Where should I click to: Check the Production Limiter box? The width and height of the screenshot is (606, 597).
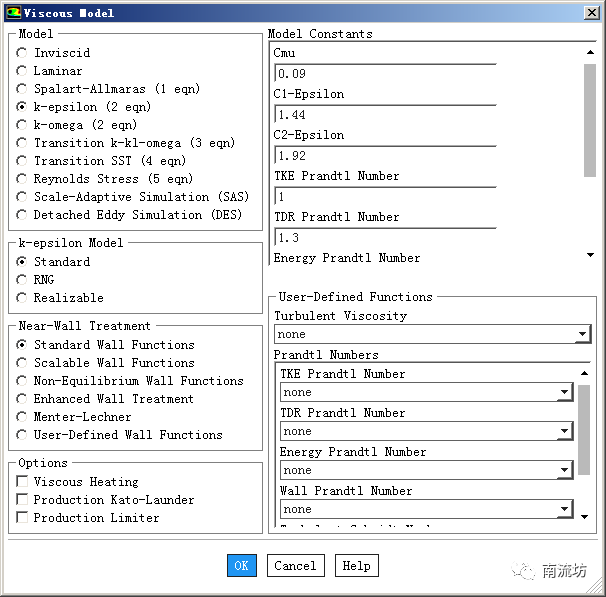[x=22, y=518]
